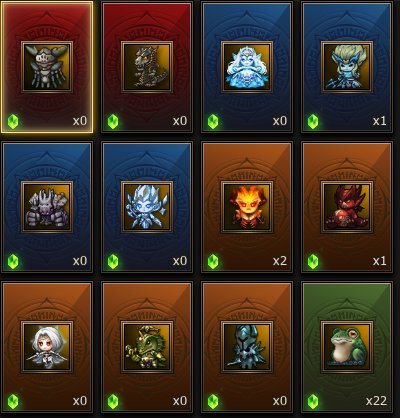Select the green frog portrait

point(347,347)
